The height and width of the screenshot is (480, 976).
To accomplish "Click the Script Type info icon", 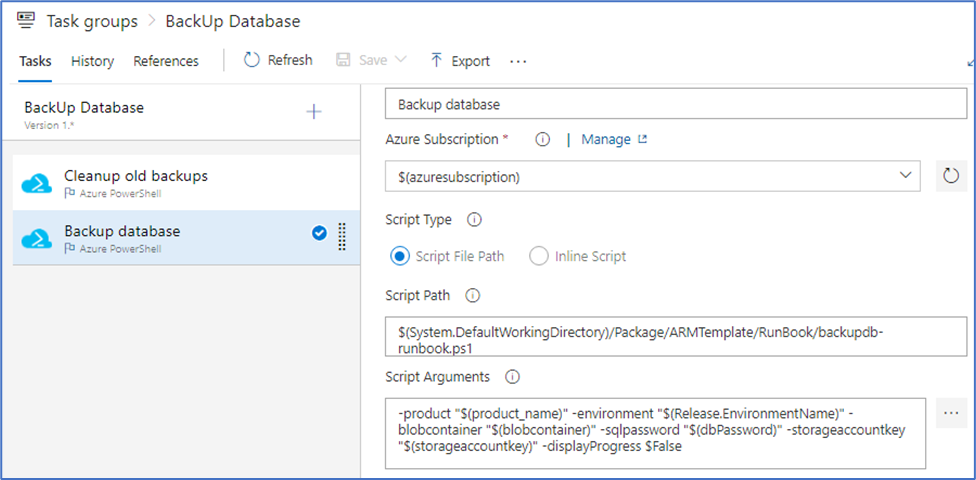I will (x=474, y=219).
